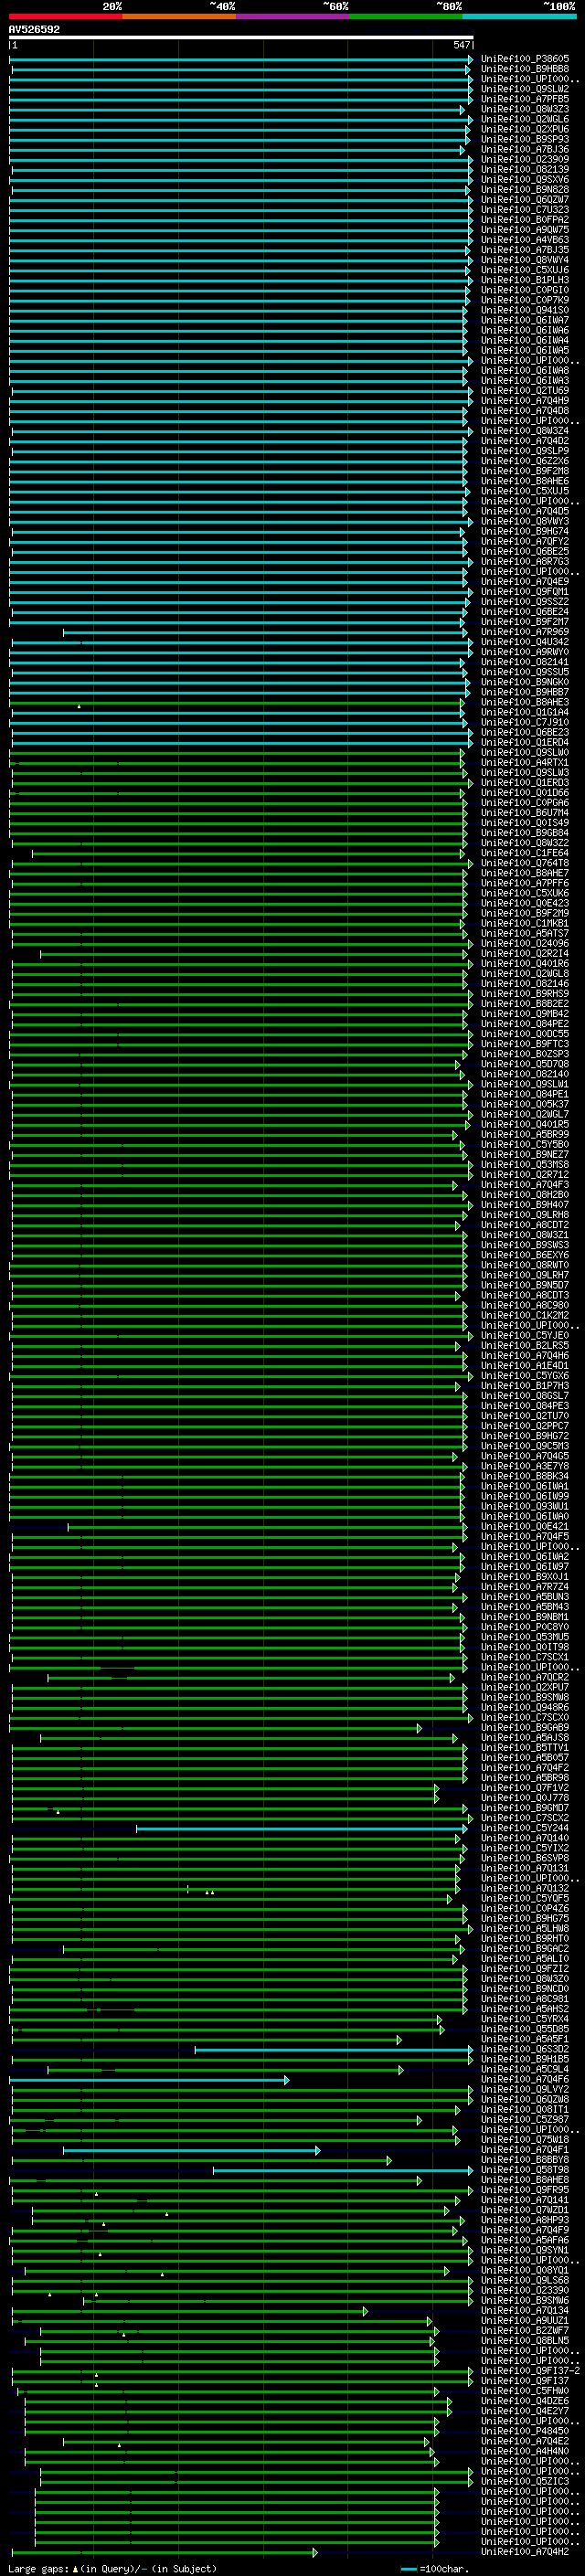Open the UniRef100_A7BJ36 hit
This screenshot has width=585, height=2576.
point(525,149)
